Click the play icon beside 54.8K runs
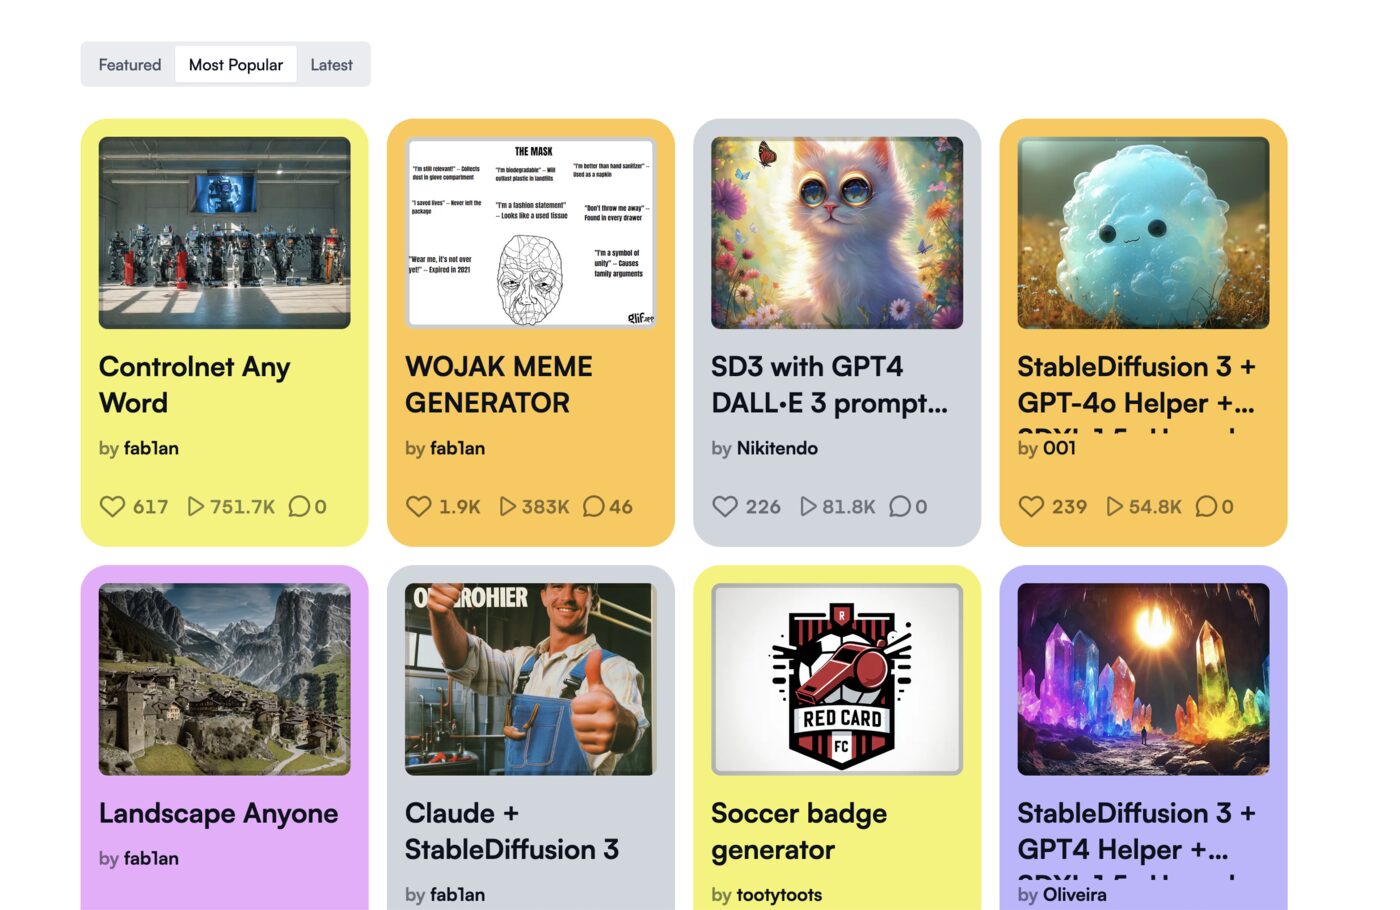This screenshot has width=1400, height=910. pyautogui.click(x=1114, y=507)
